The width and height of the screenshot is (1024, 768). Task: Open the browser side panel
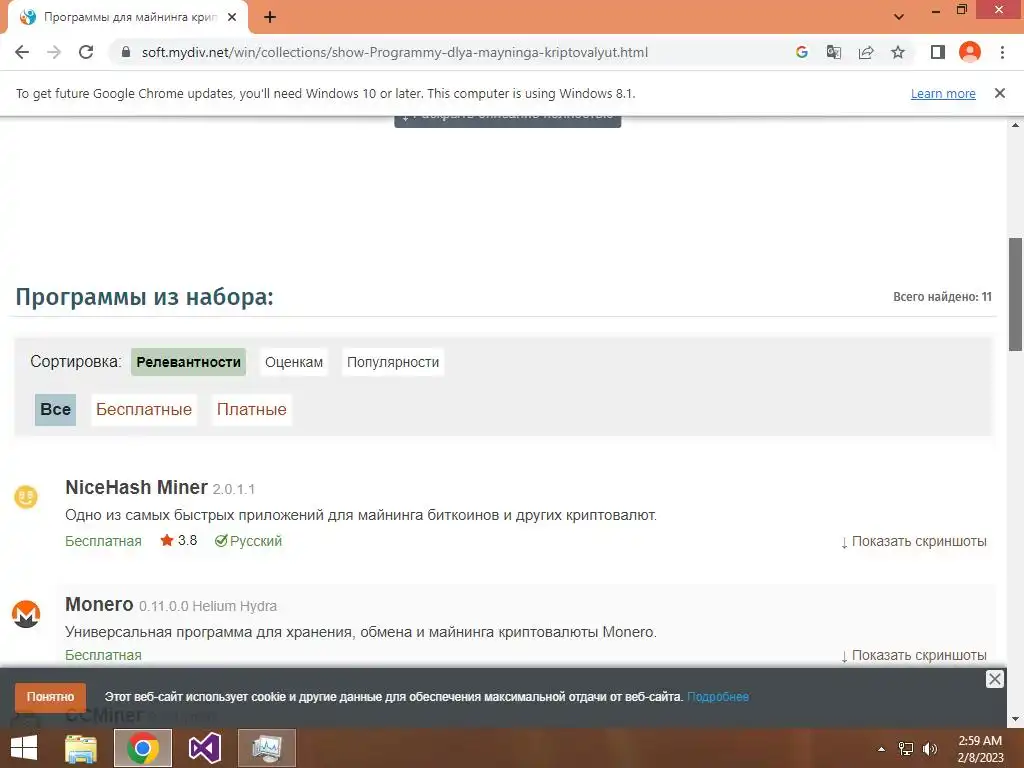tap(938, 52)
